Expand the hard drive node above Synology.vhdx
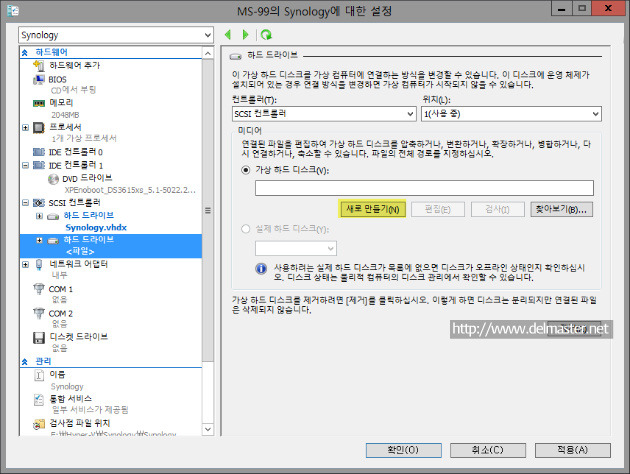Screen dimensions: 630x474 (39, 216)
